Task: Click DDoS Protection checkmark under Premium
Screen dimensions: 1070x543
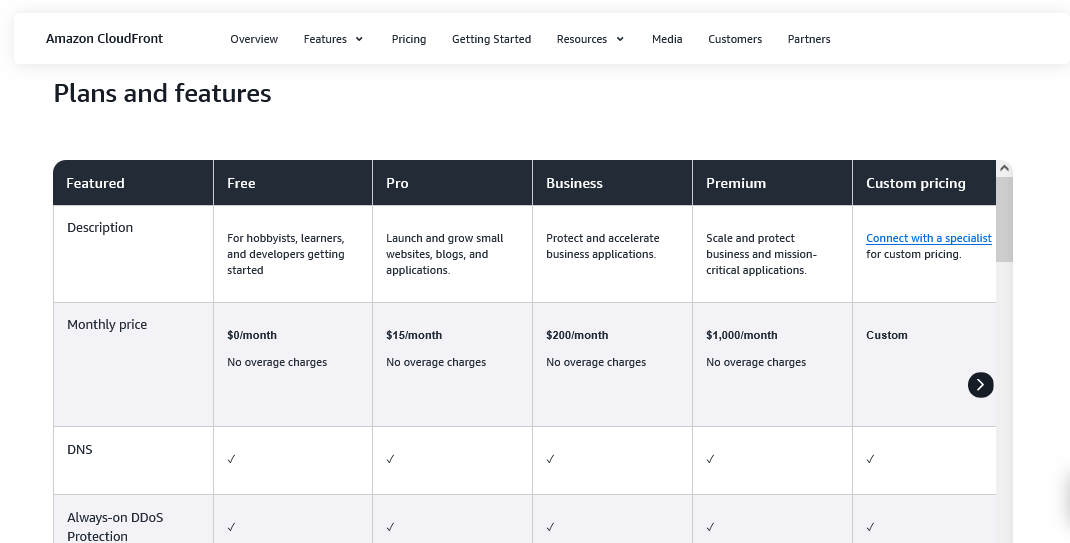Action: click(710, 527)
